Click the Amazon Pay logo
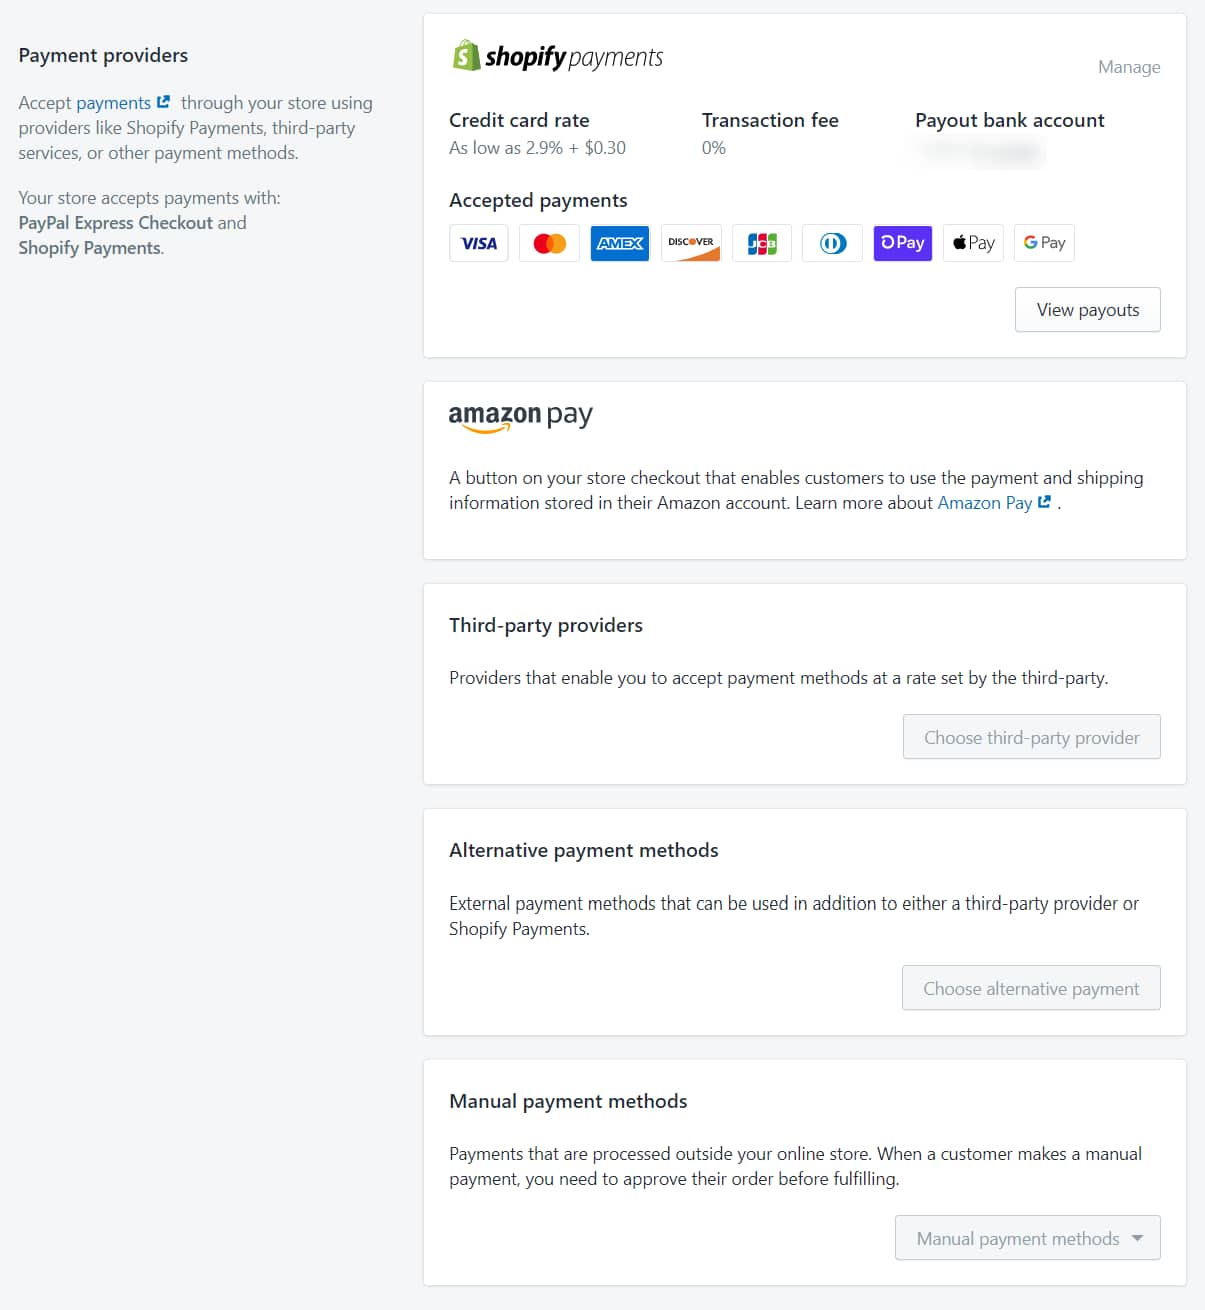 [521, 416]
